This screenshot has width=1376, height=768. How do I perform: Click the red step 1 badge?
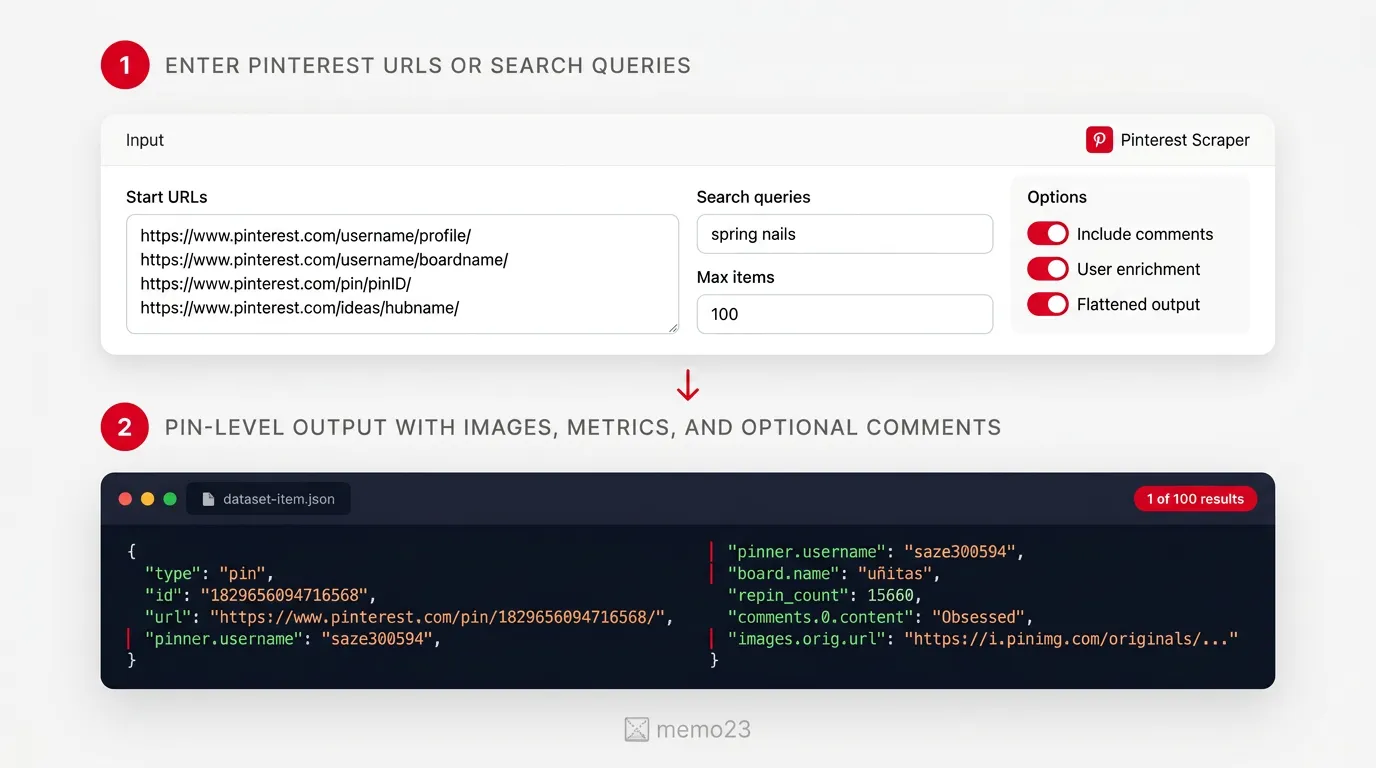tap(125, 66)
